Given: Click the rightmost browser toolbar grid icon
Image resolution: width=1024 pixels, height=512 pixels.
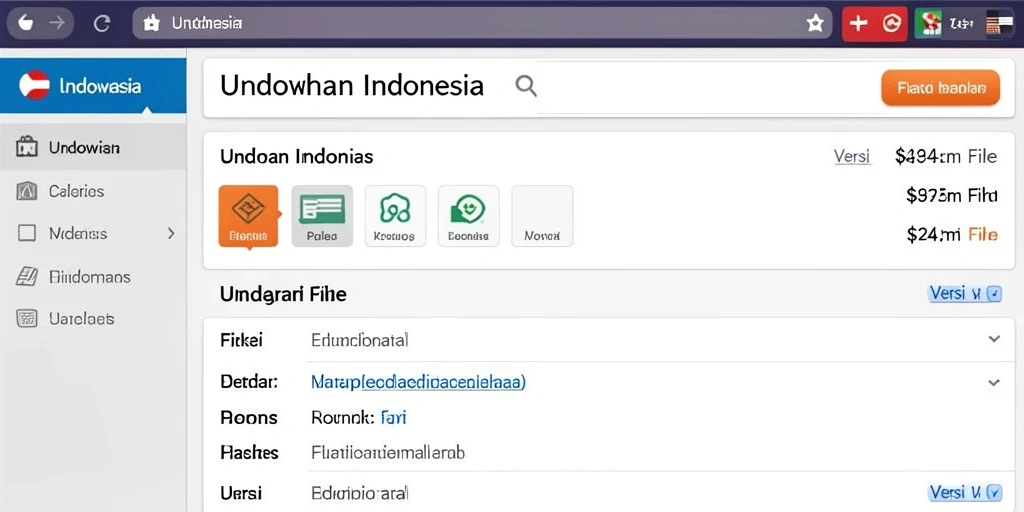Looking at the screenshot, I should (x=999, y=24).
